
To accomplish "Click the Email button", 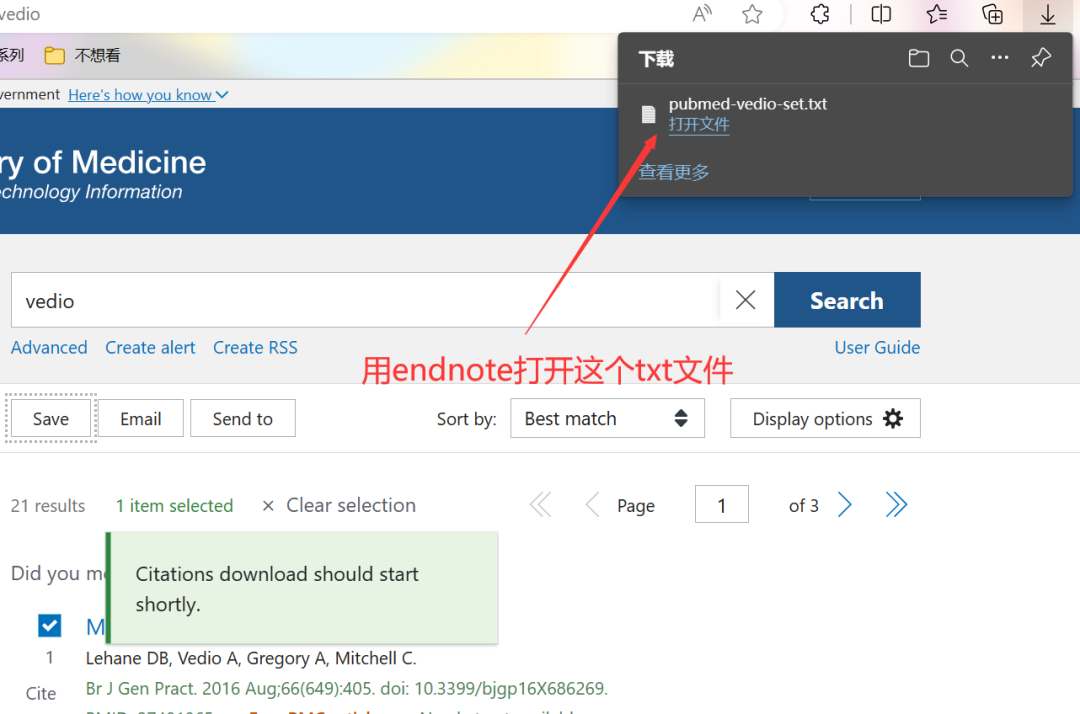I will pos(141,419).
